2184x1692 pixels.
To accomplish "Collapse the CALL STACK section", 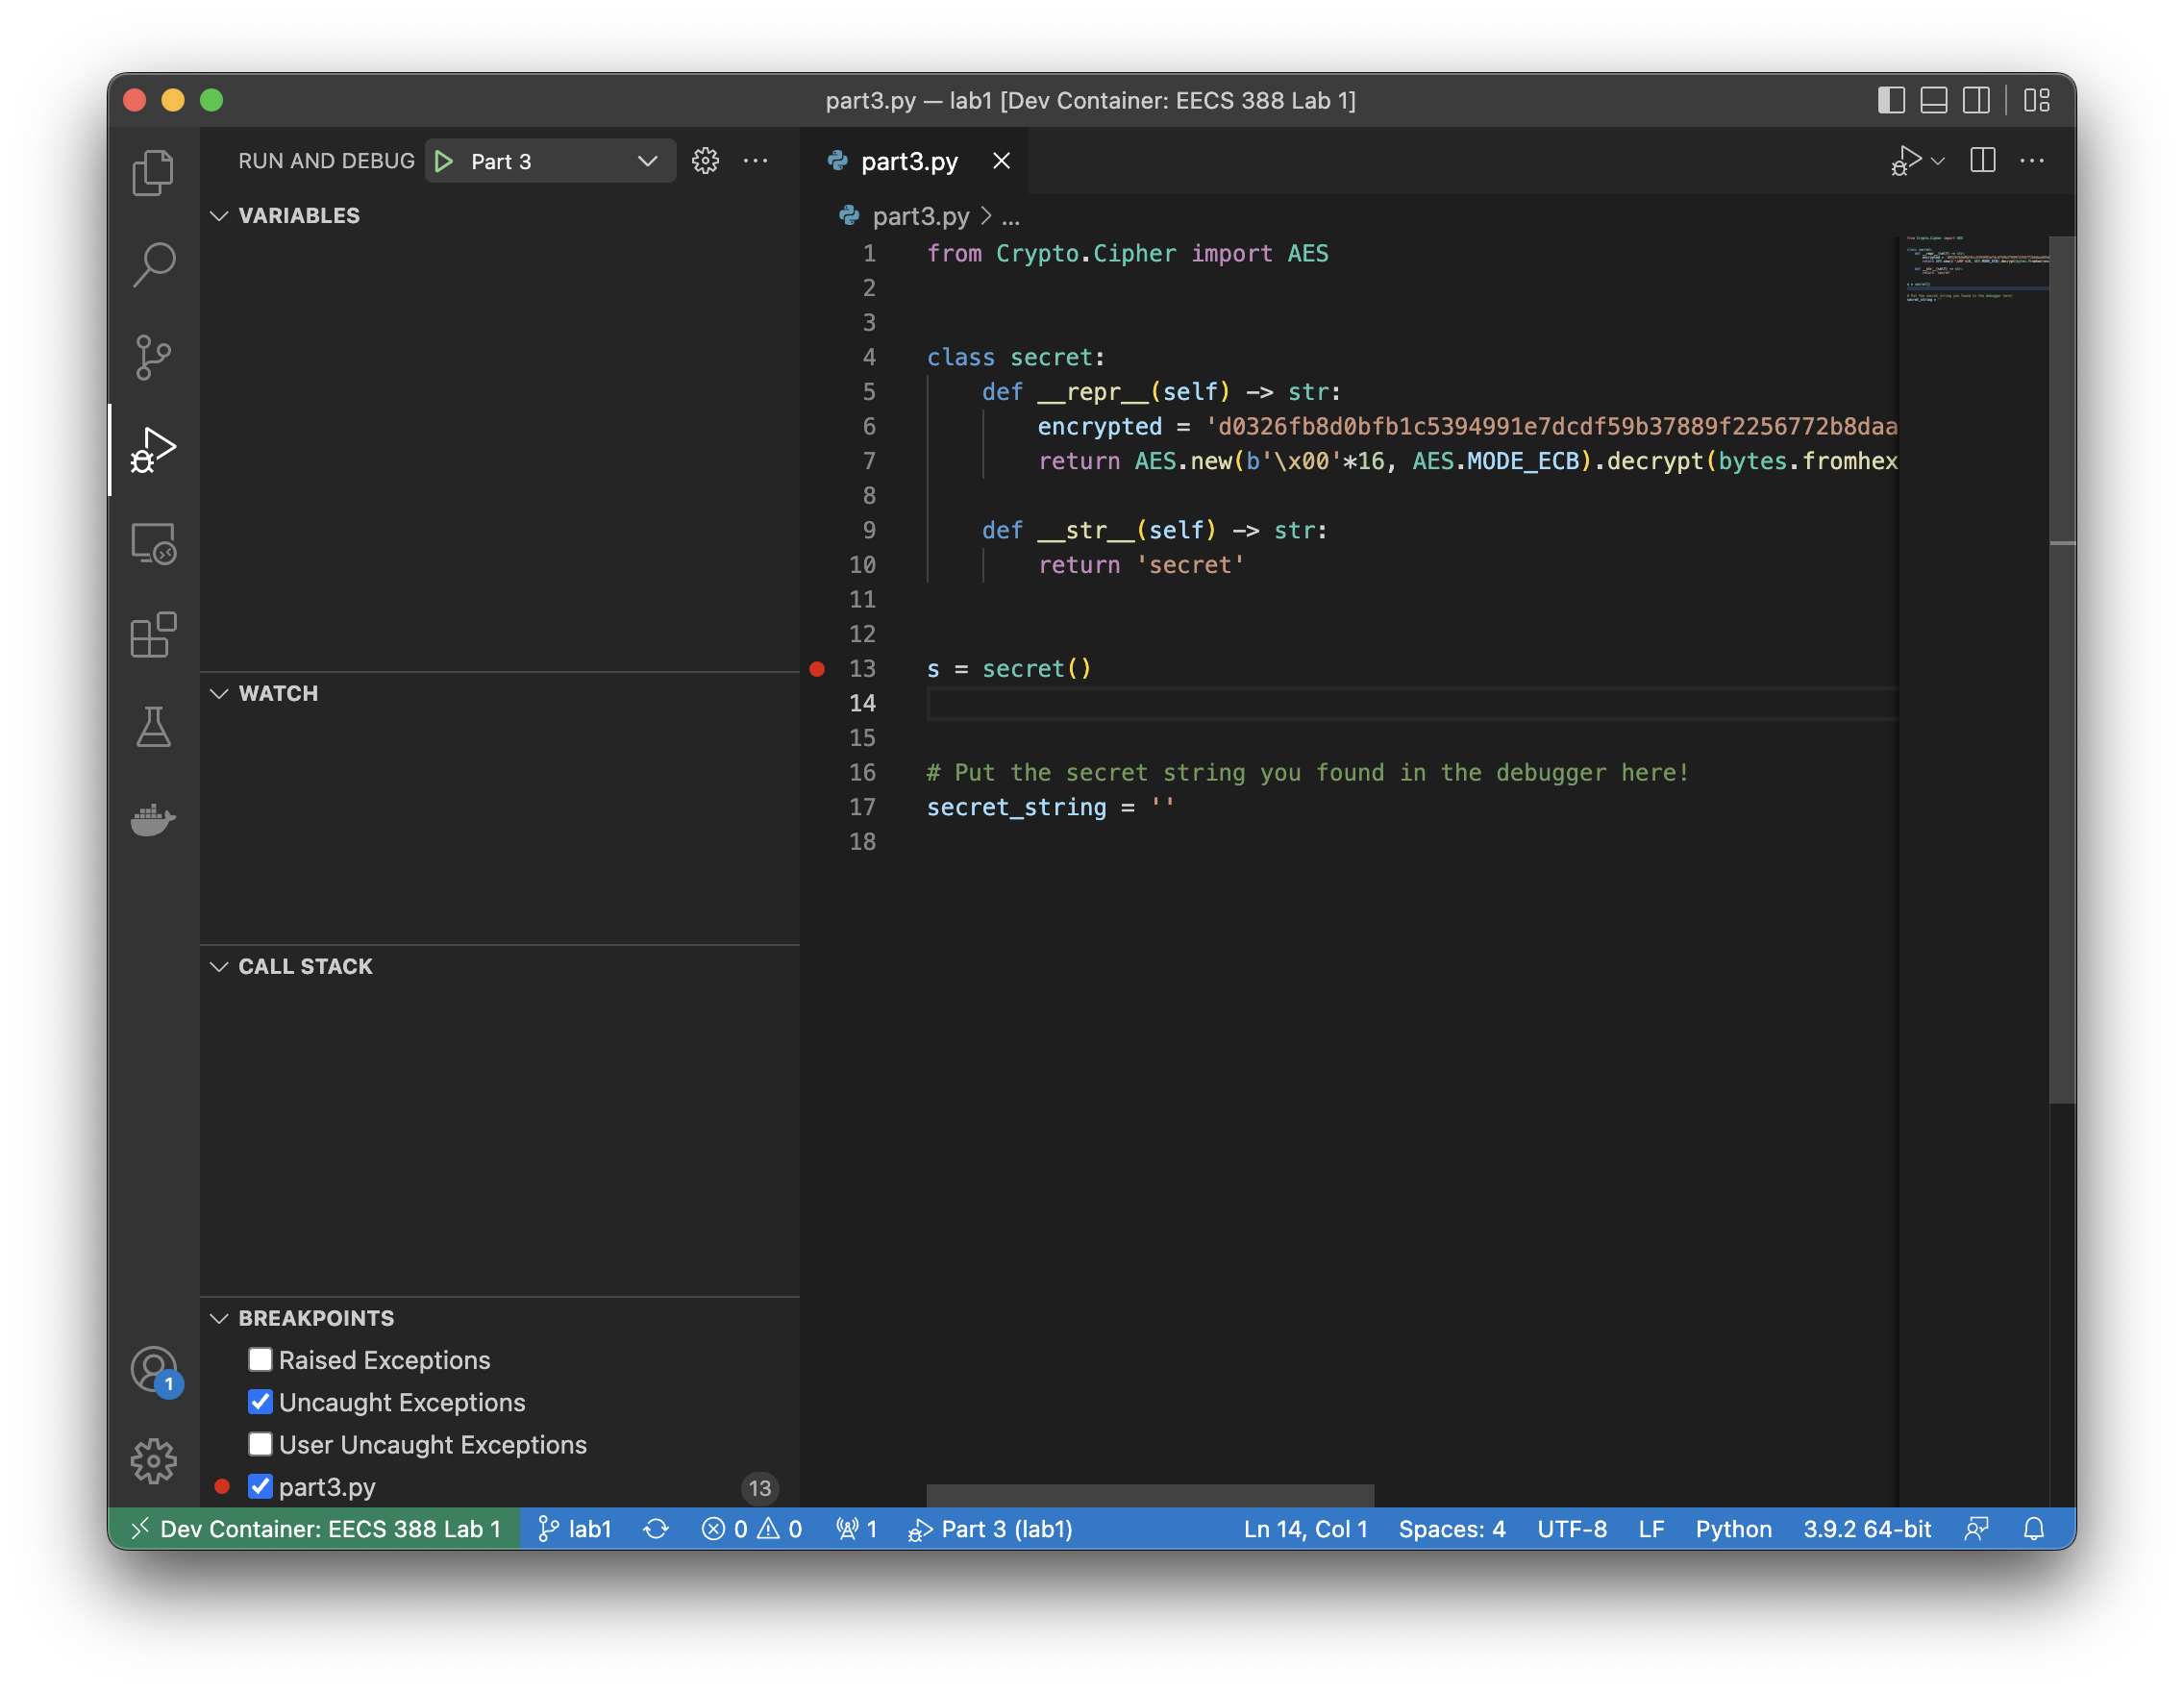I will (x=219, y=967).
